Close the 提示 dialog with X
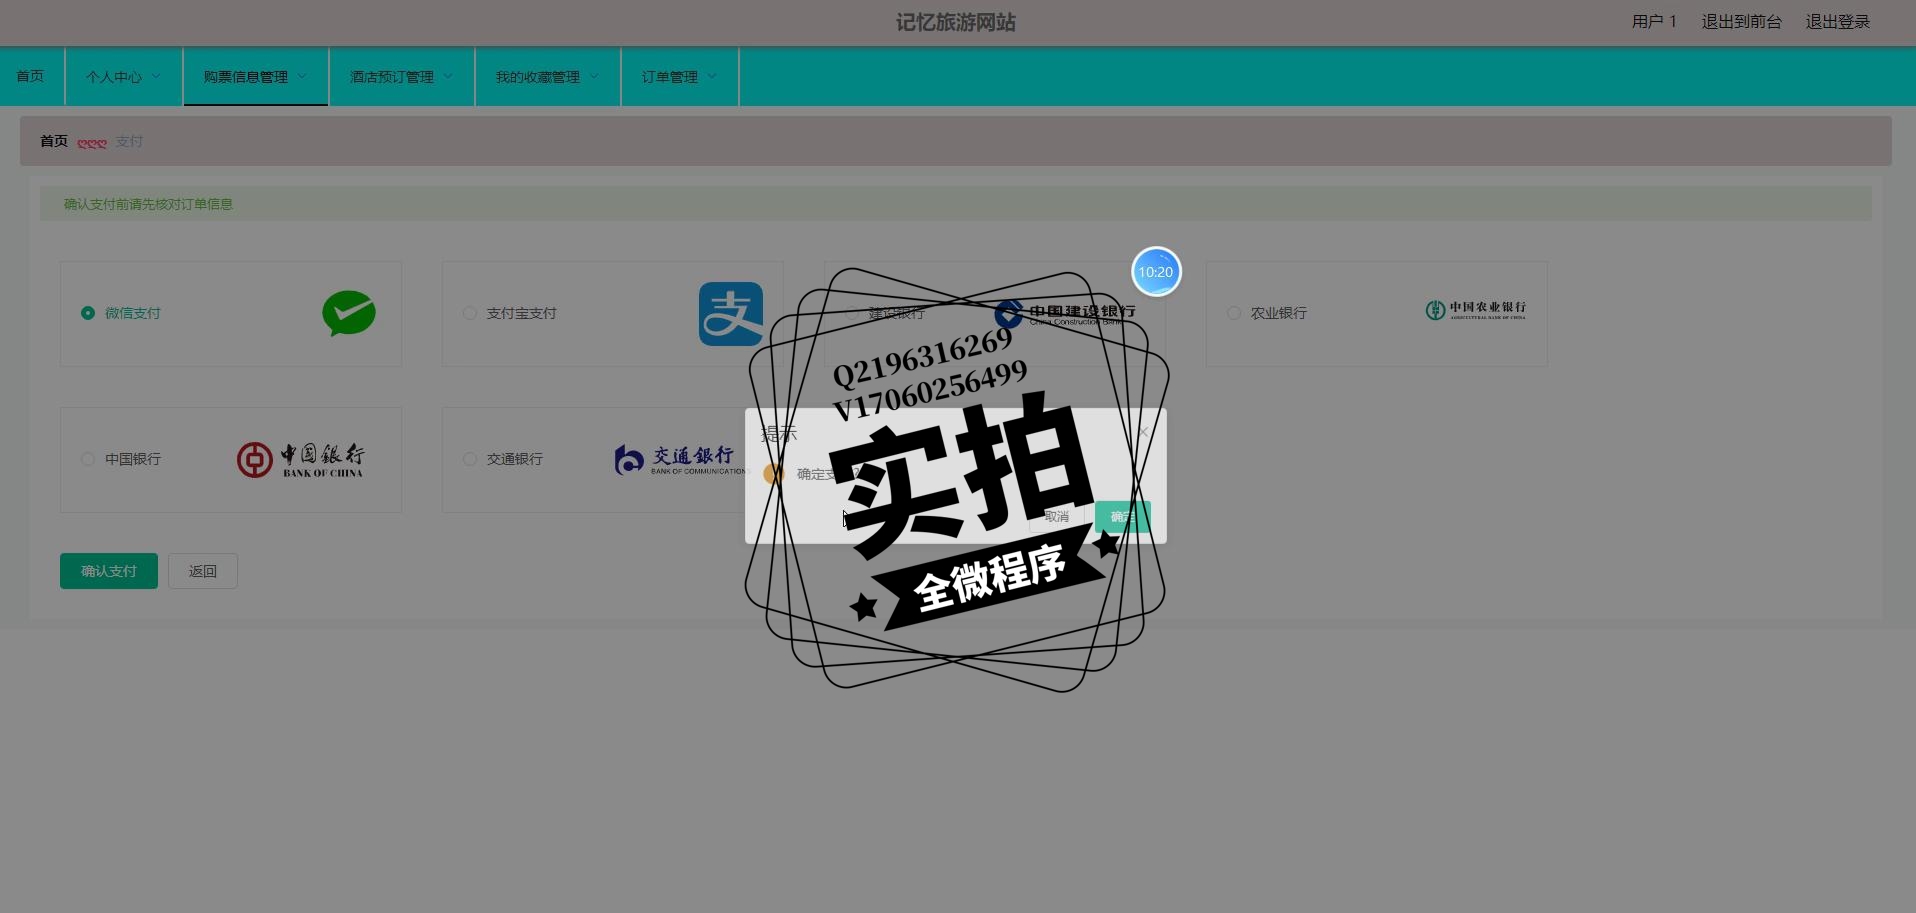Viewport: 1916px width, 913px height. point(1143,432)
